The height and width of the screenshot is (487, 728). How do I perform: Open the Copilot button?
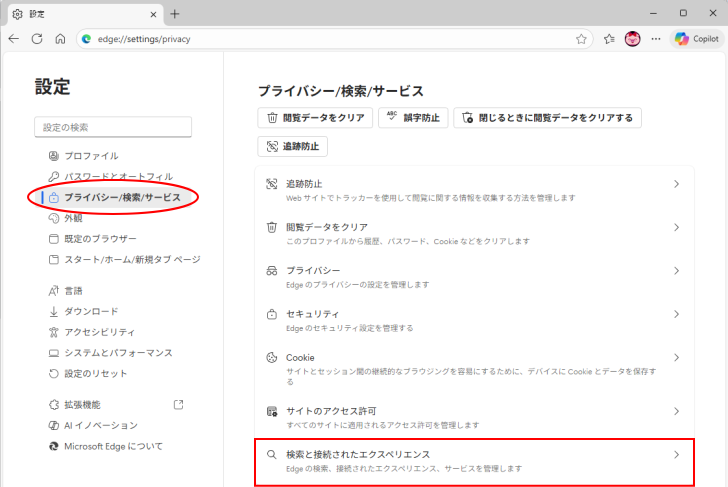coord(696,39)
